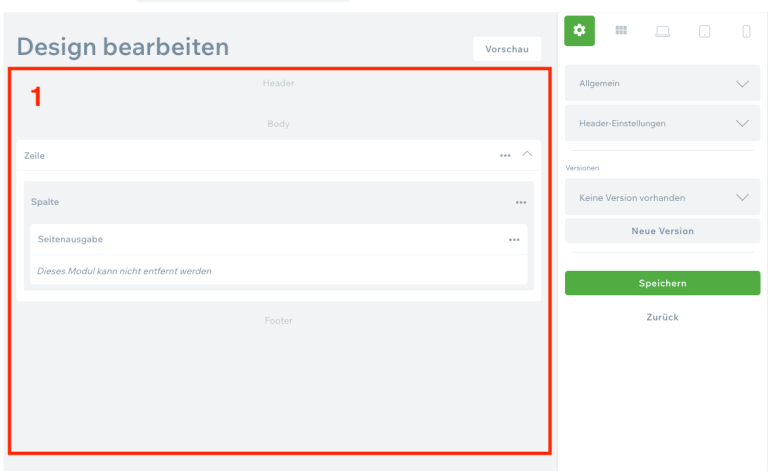Screen dimensions: 768x471
Task: Collapse the Zeile row with chevron
Action: pyautogui.click(x=528, y=155)
